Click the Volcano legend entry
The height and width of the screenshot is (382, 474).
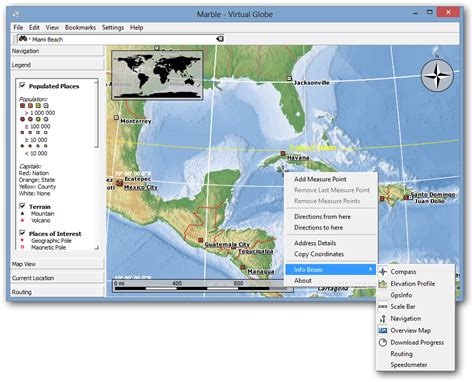click(x=41, y=221)
